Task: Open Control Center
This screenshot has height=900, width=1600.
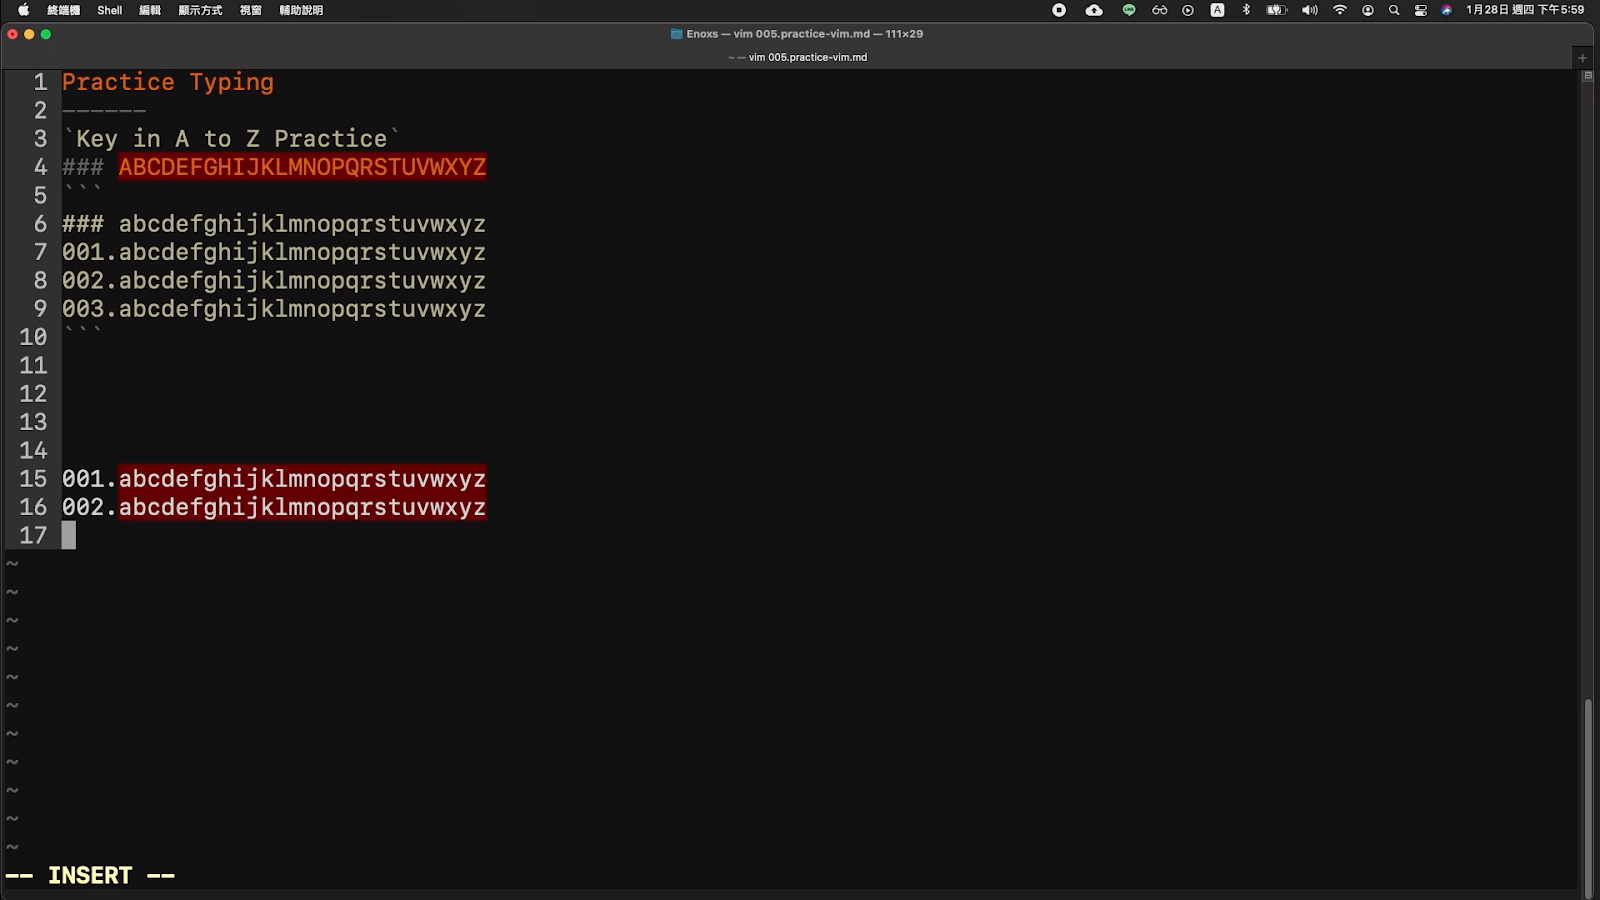Action: 1421,10
